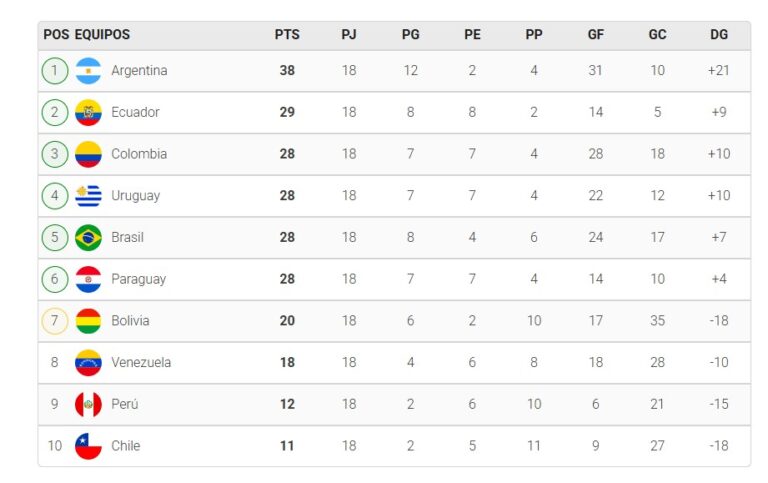Image resolution: width=768 pixels, height=483 pixels.
Task: Click the Perú flag icon
Action: 88,404
